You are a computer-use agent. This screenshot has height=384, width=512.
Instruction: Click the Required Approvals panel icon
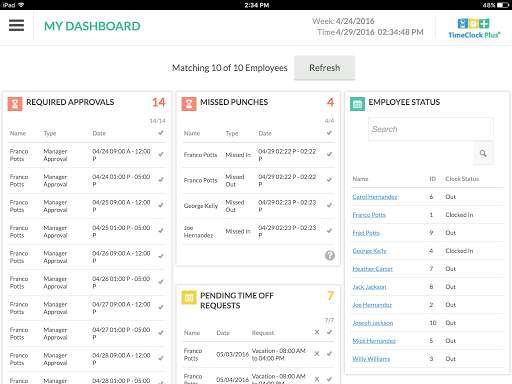pyautogui.click(x=15, y=104)
